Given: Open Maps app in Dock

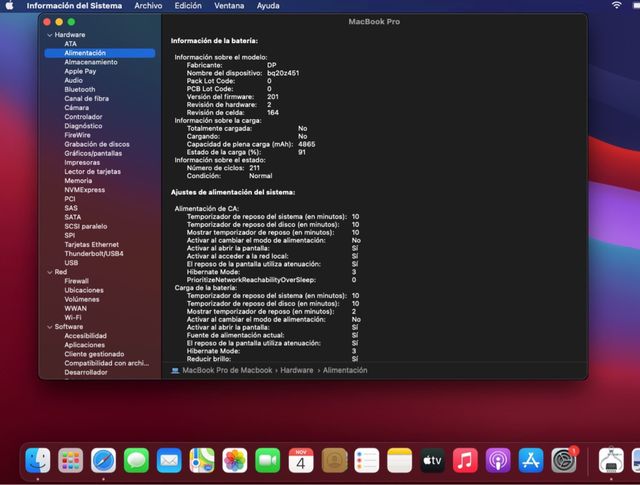Looking at the screenshot, I should pos(202,460).
